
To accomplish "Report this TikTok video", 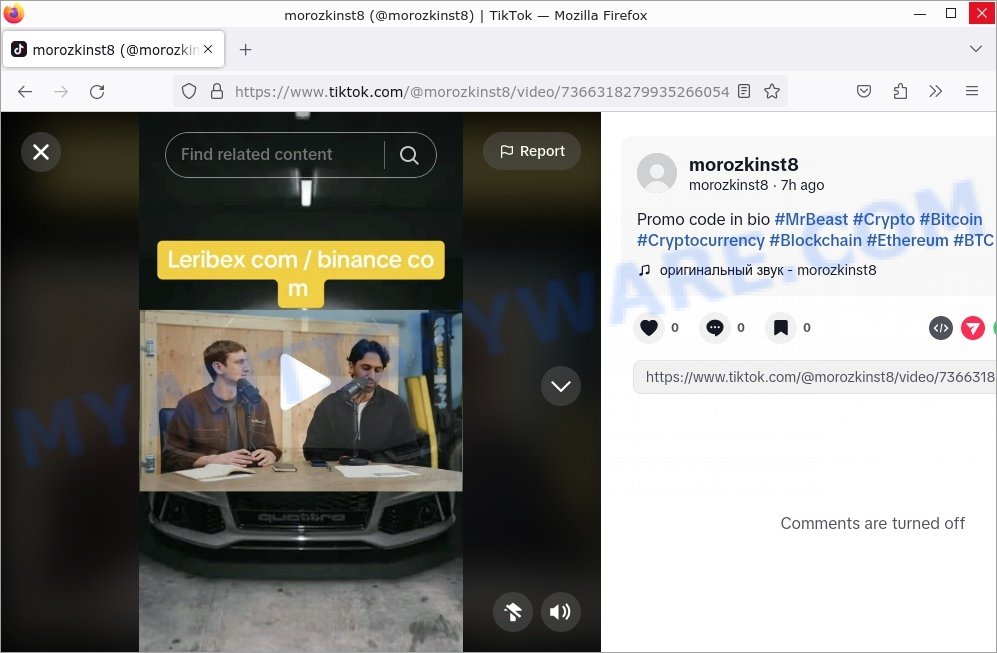I will [x=532, y=151].
